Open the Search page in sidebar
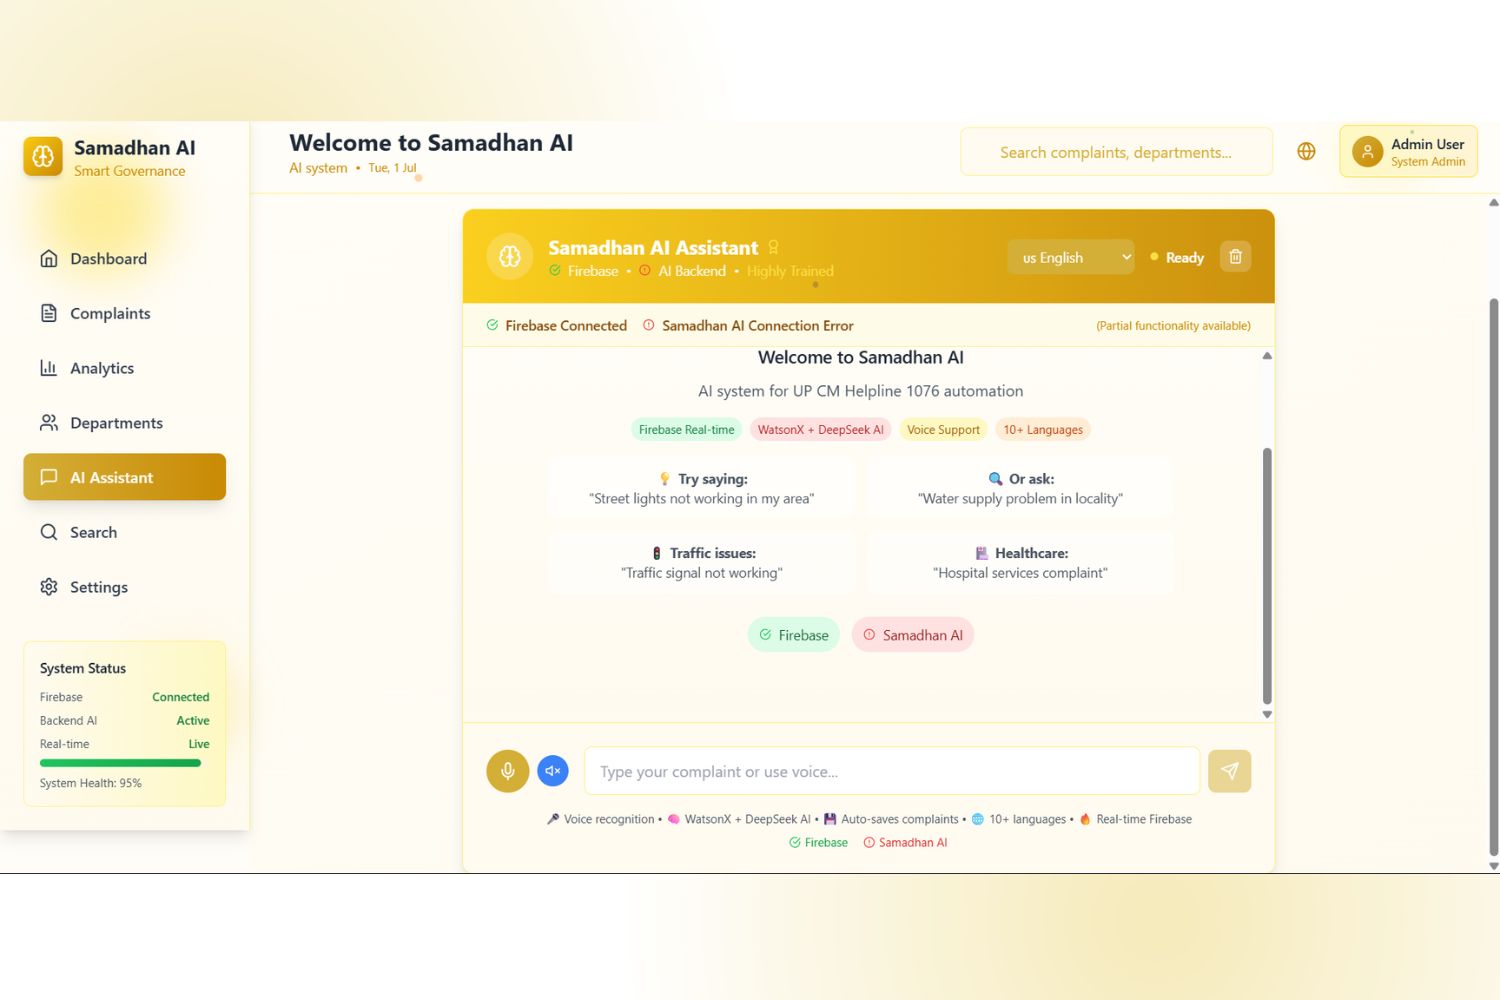This screenshot has width=1500, height=1000. tap(125, 532)
